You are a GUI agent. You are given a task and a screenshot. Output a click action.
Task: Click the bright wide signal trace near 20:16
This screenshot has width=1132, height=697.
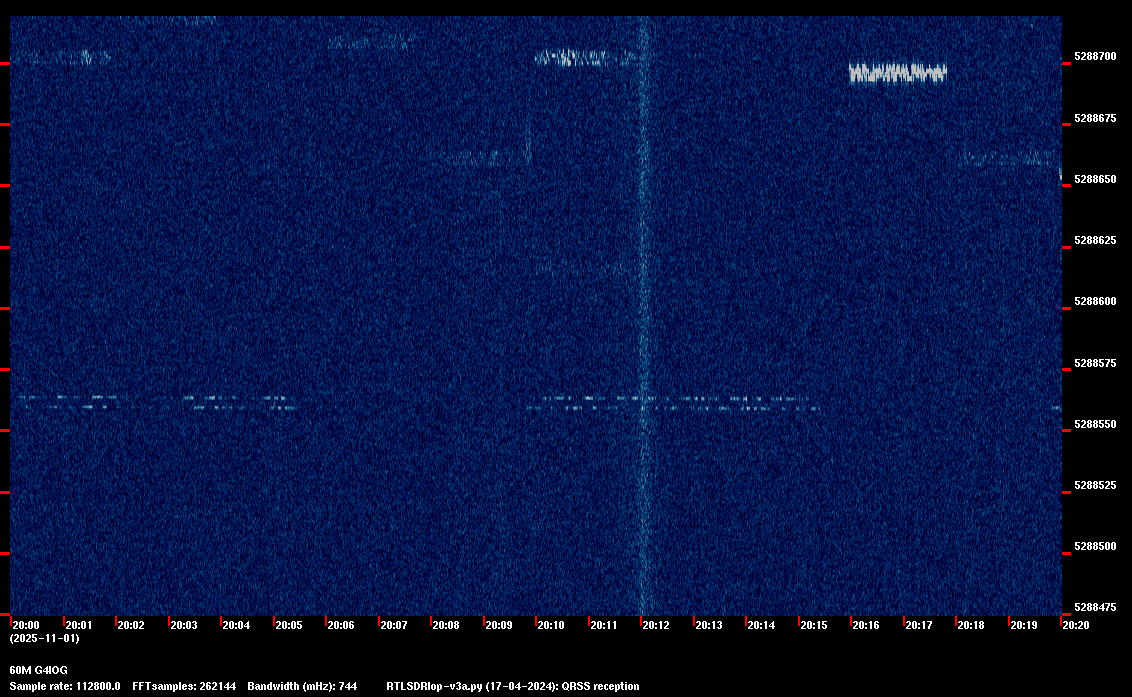[x=897, y=73]
